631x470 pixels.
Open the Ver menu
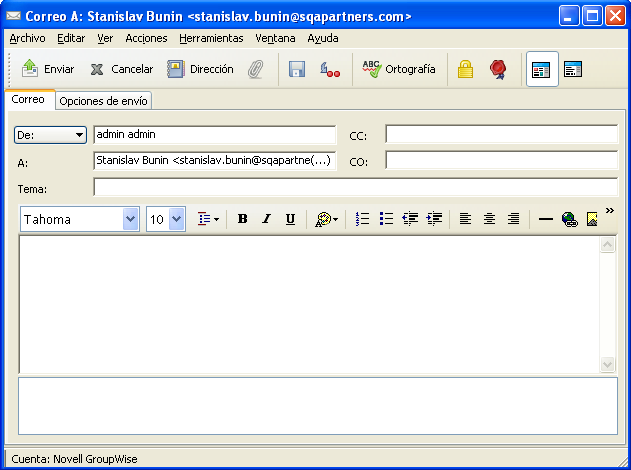105,38
